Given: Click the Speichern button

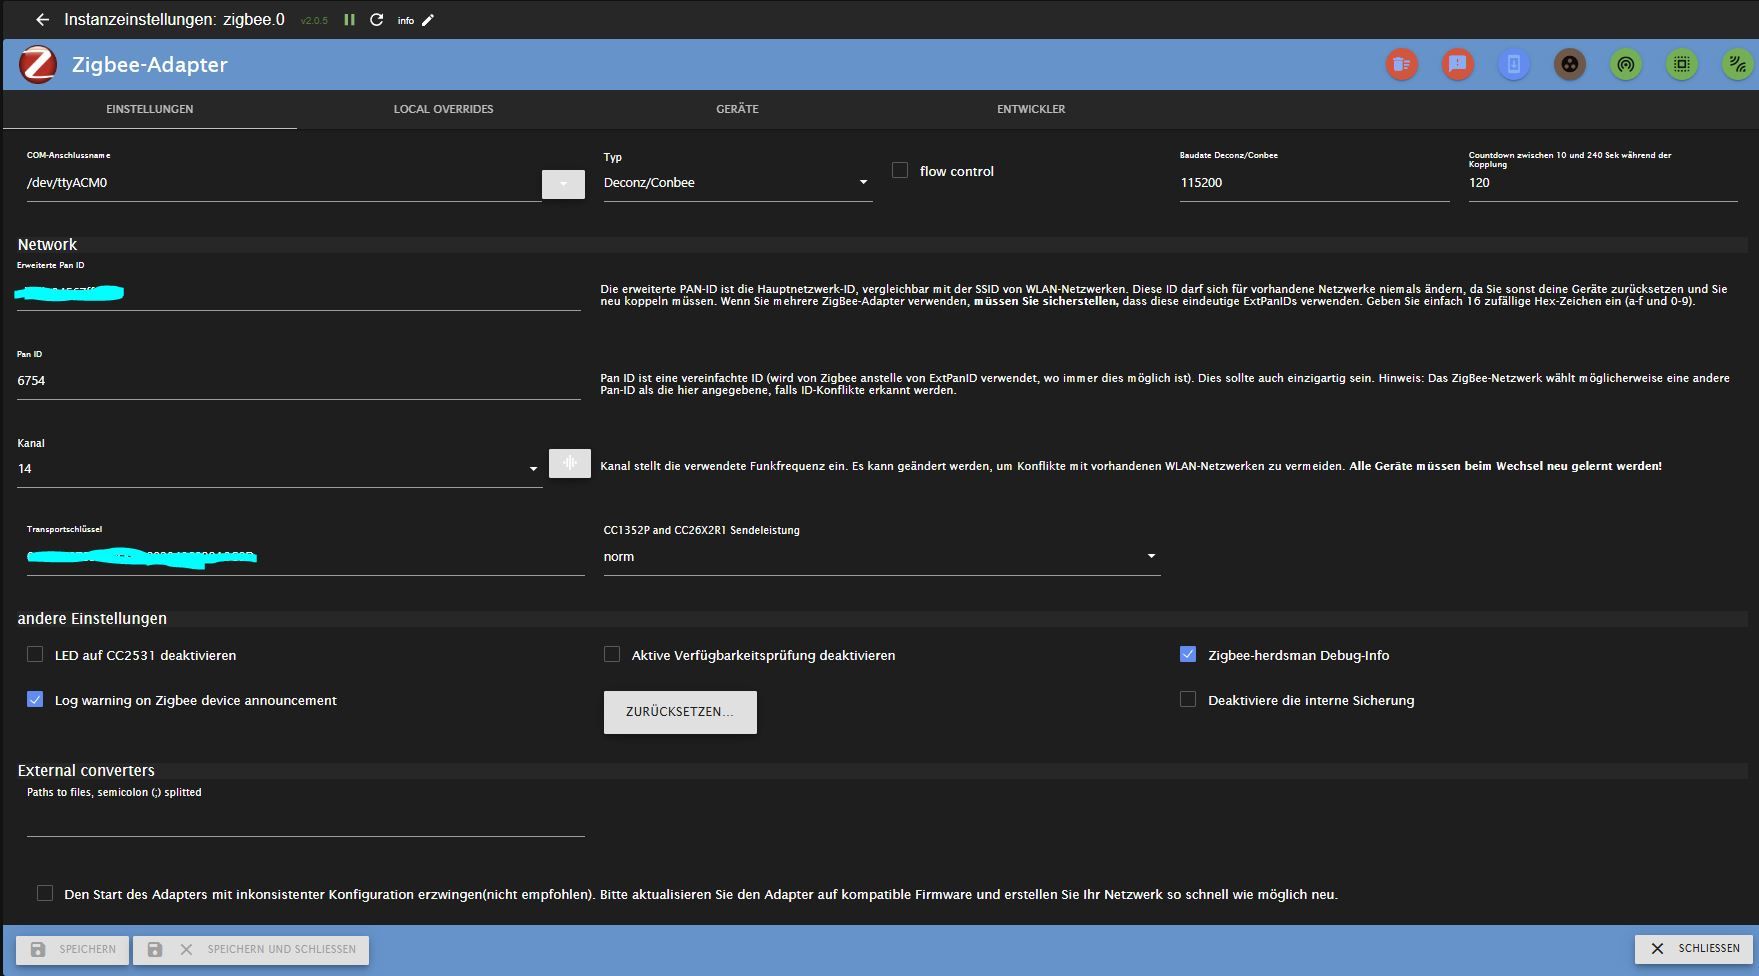Looking at the screenshot, I should coord(73,949).
